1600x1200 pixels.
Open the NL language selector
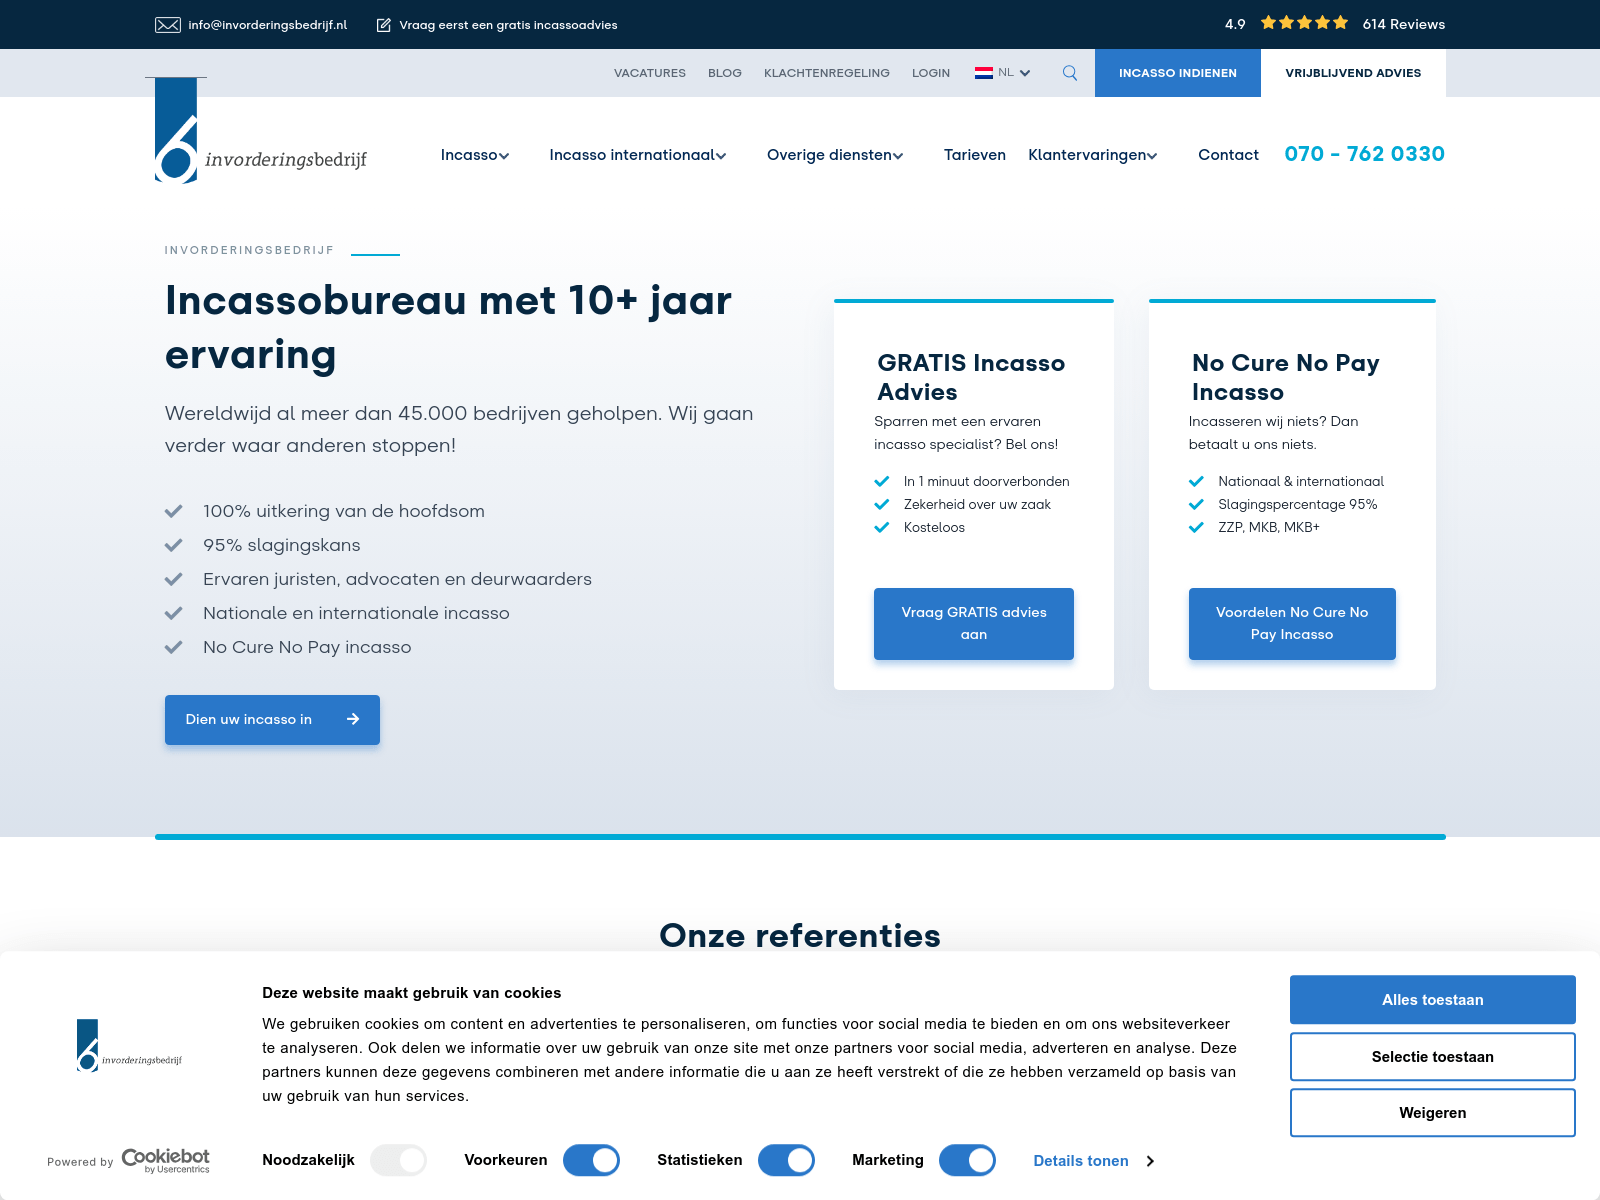click(x=1003, y=73)
